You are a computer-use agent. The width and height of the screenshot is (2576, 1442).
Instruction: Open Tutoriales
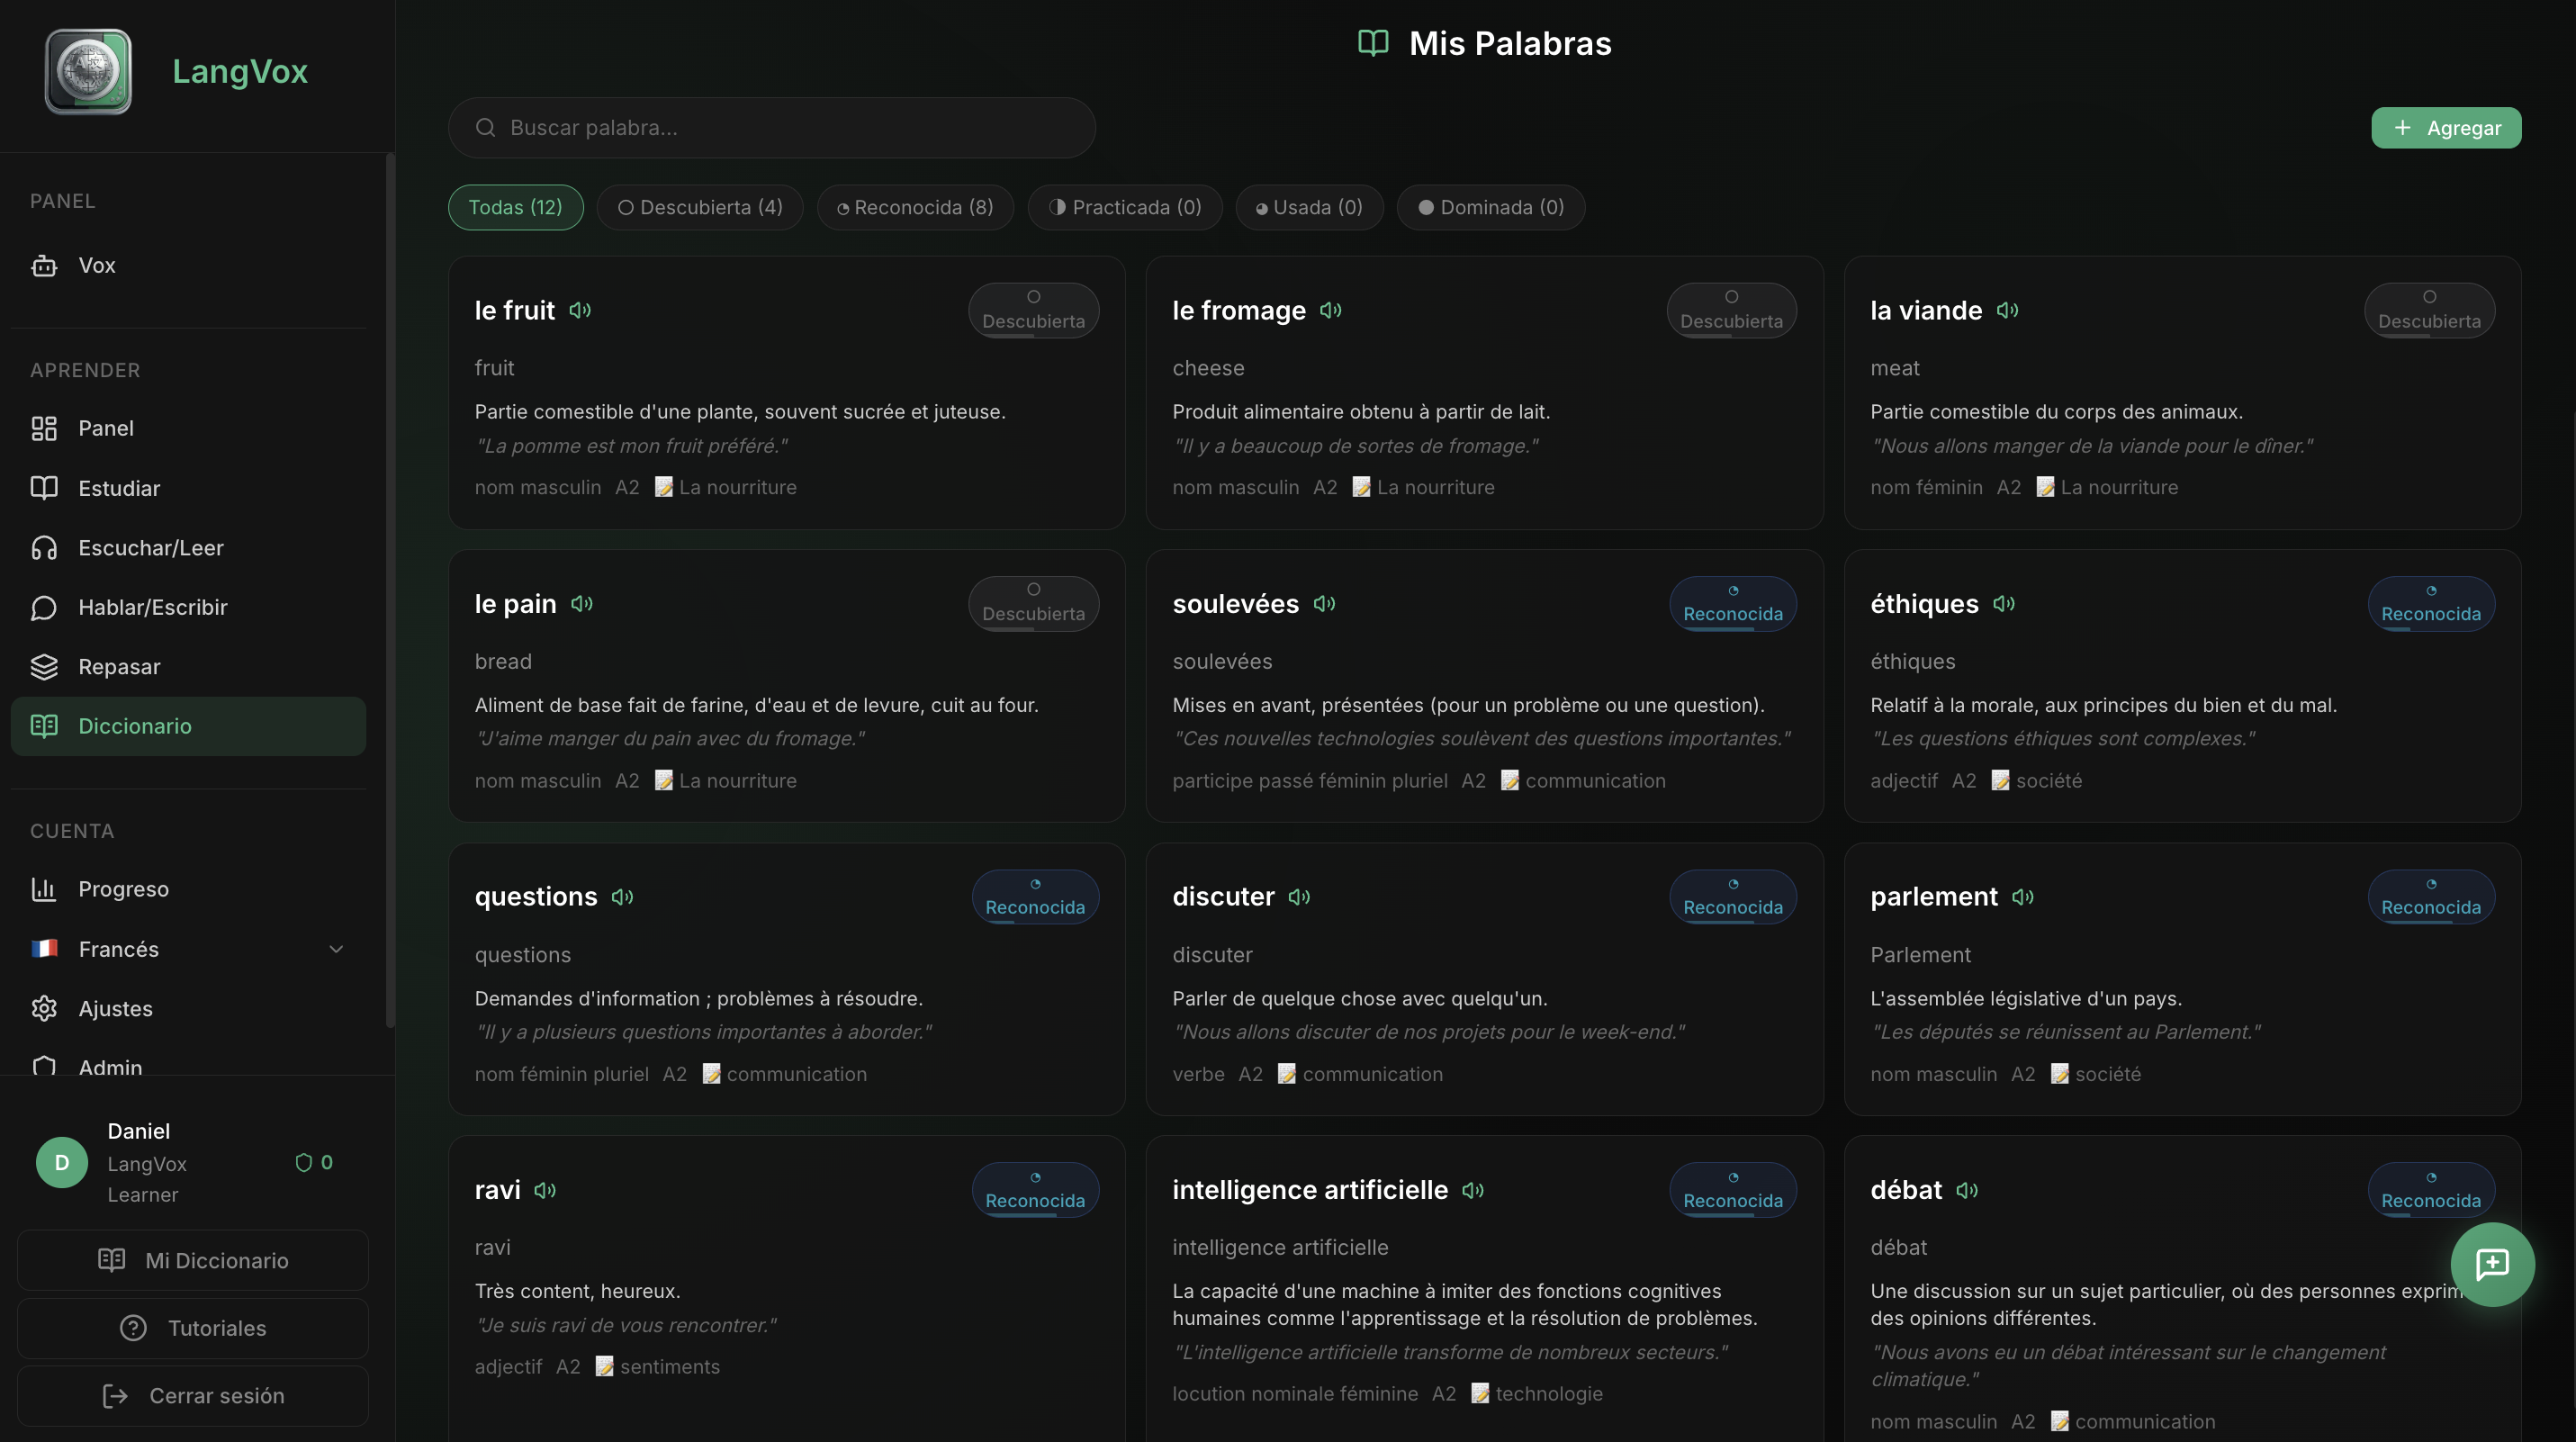click(x=193, y=1328)
